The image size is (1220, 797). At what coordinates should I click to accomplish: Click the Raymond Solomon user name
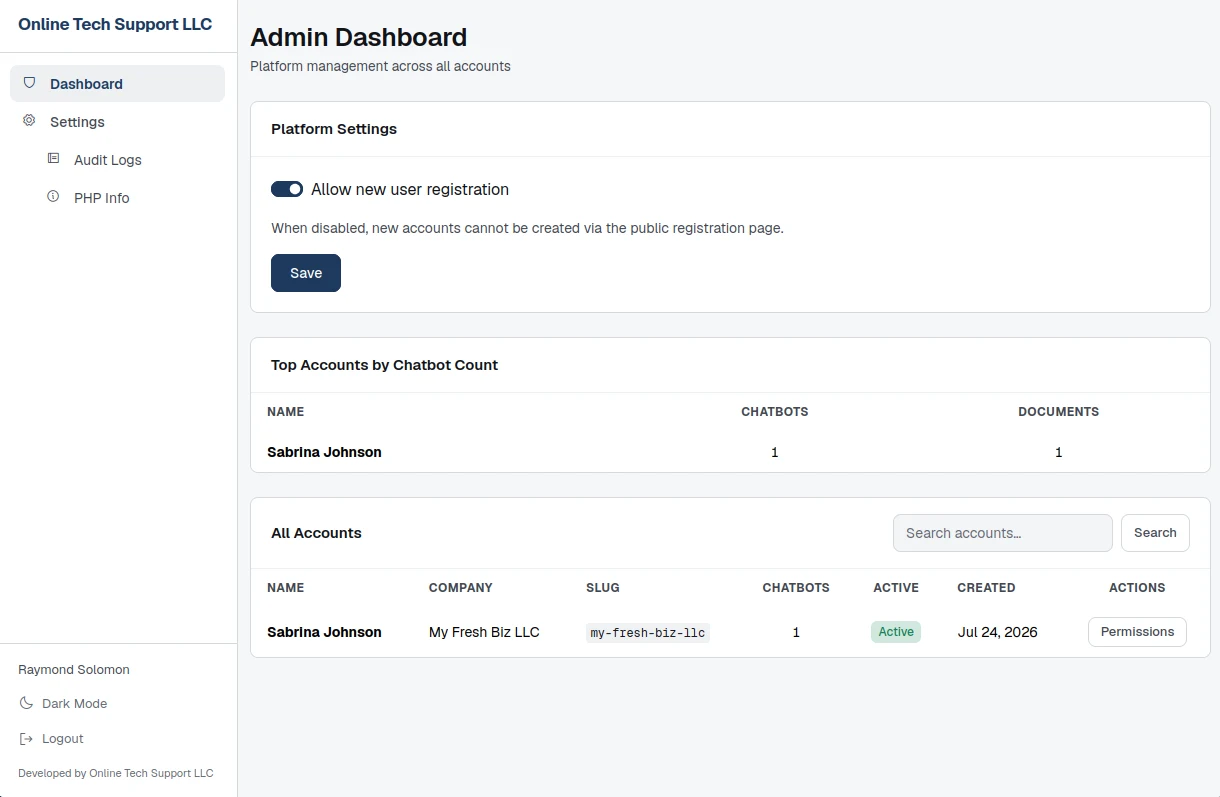coord(74,669)
